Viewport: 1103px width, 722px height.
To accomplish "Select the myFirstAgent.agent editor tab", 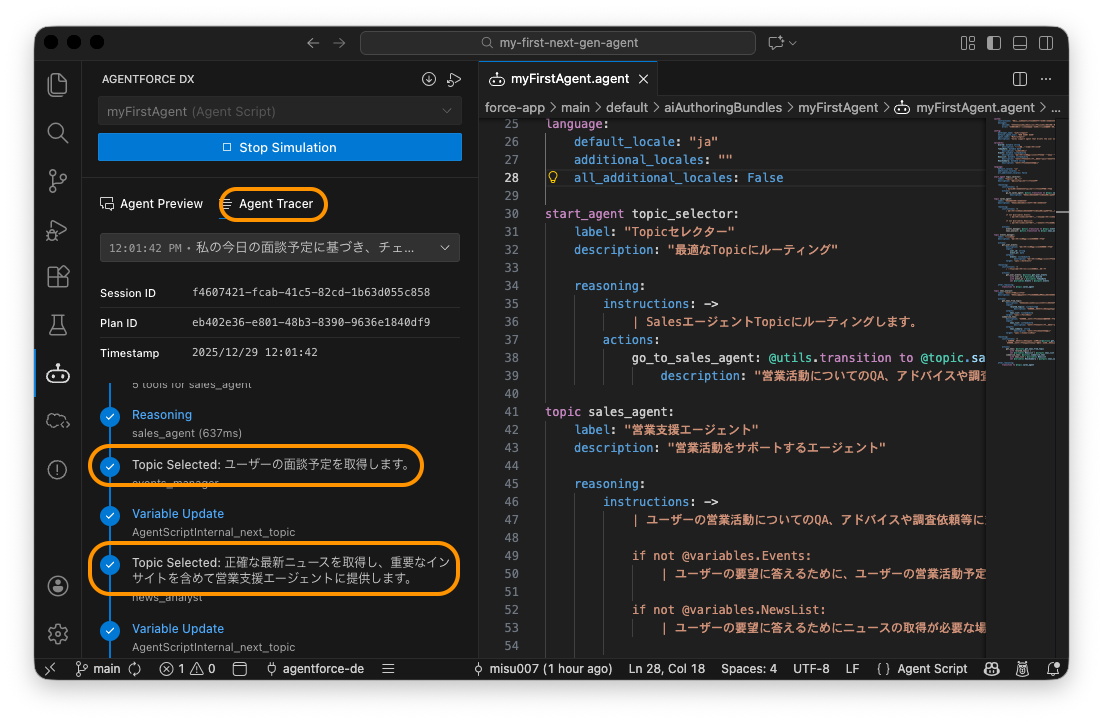I will coord(568,79).
